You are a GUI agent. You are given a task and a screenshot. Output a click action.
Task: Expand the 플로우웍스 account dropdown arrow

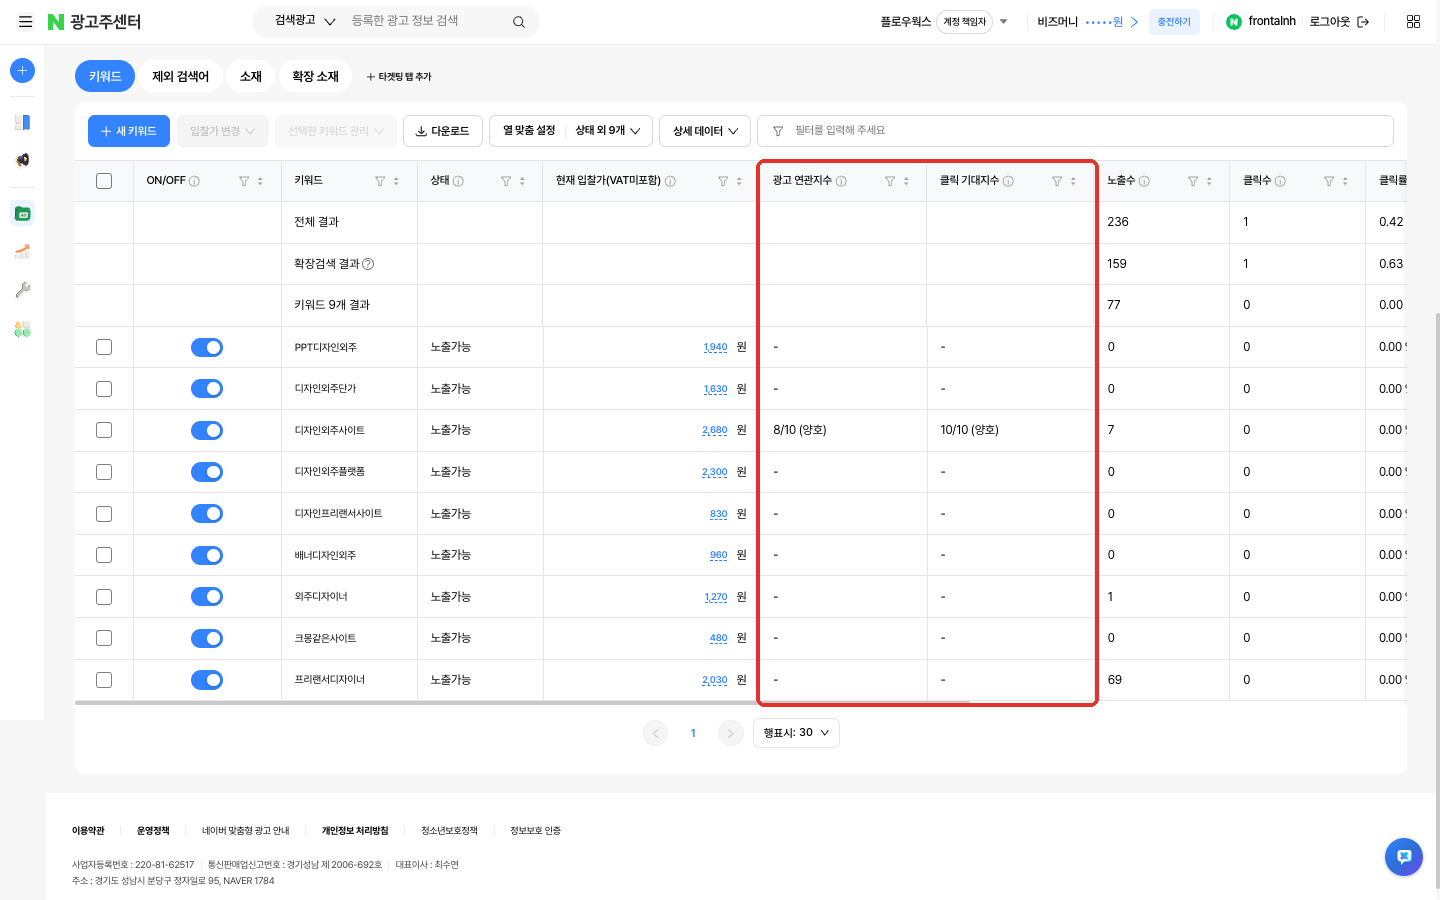[x=1004, y=21]
